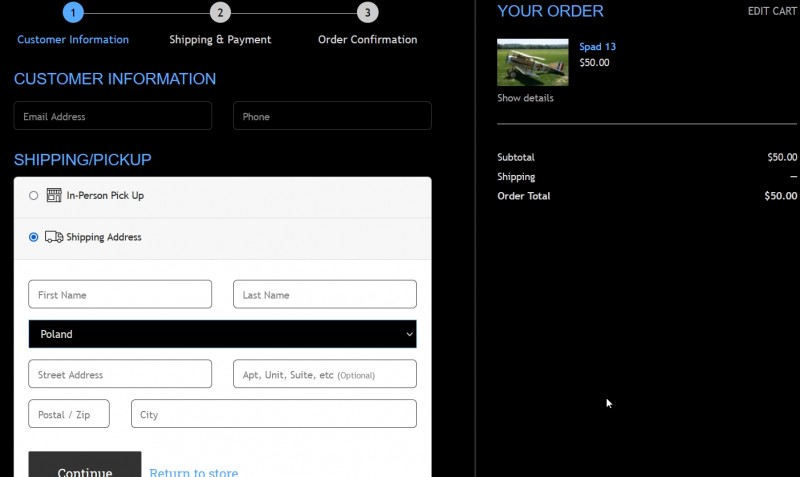800x477 pixels.
Task: Focus the City field
Action: point(273,414)
